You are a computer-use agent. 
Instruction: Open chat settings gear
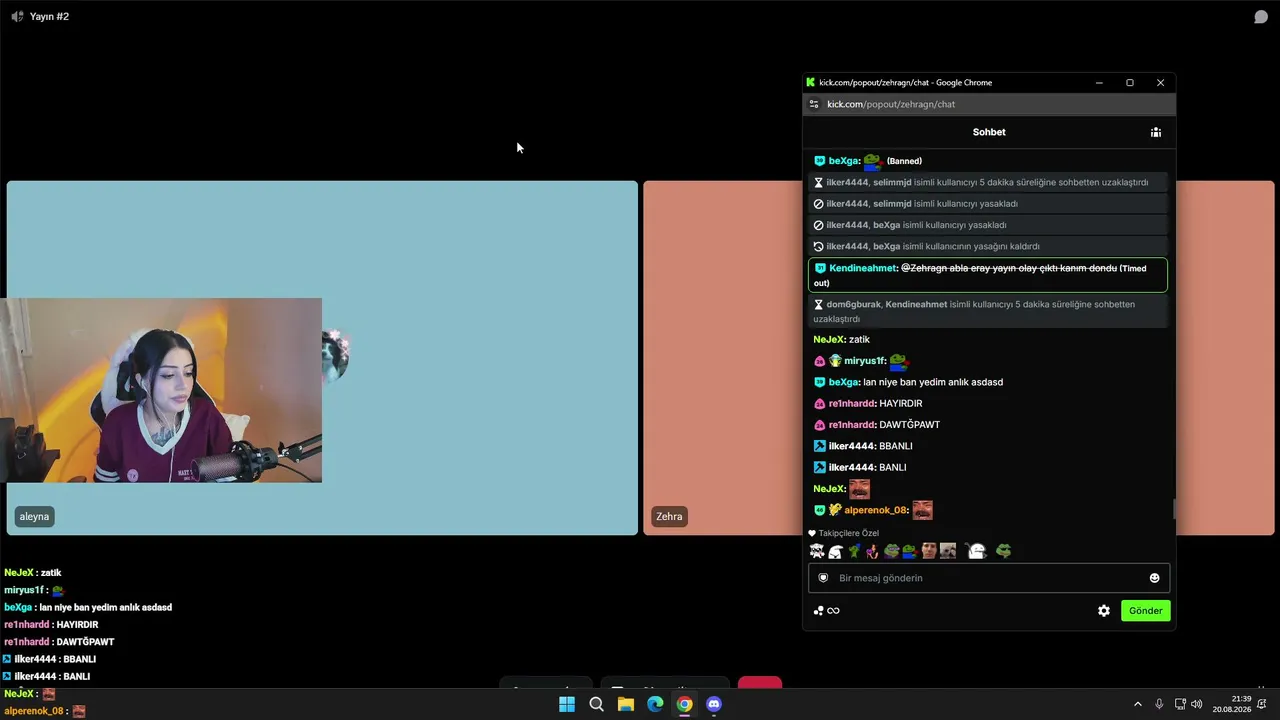pos(1104,611)
